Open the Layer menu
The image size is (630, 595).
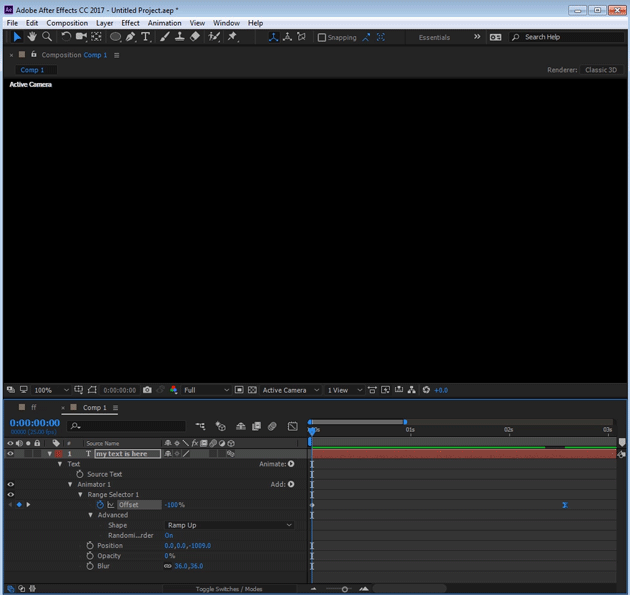click(x=104, y=23)
